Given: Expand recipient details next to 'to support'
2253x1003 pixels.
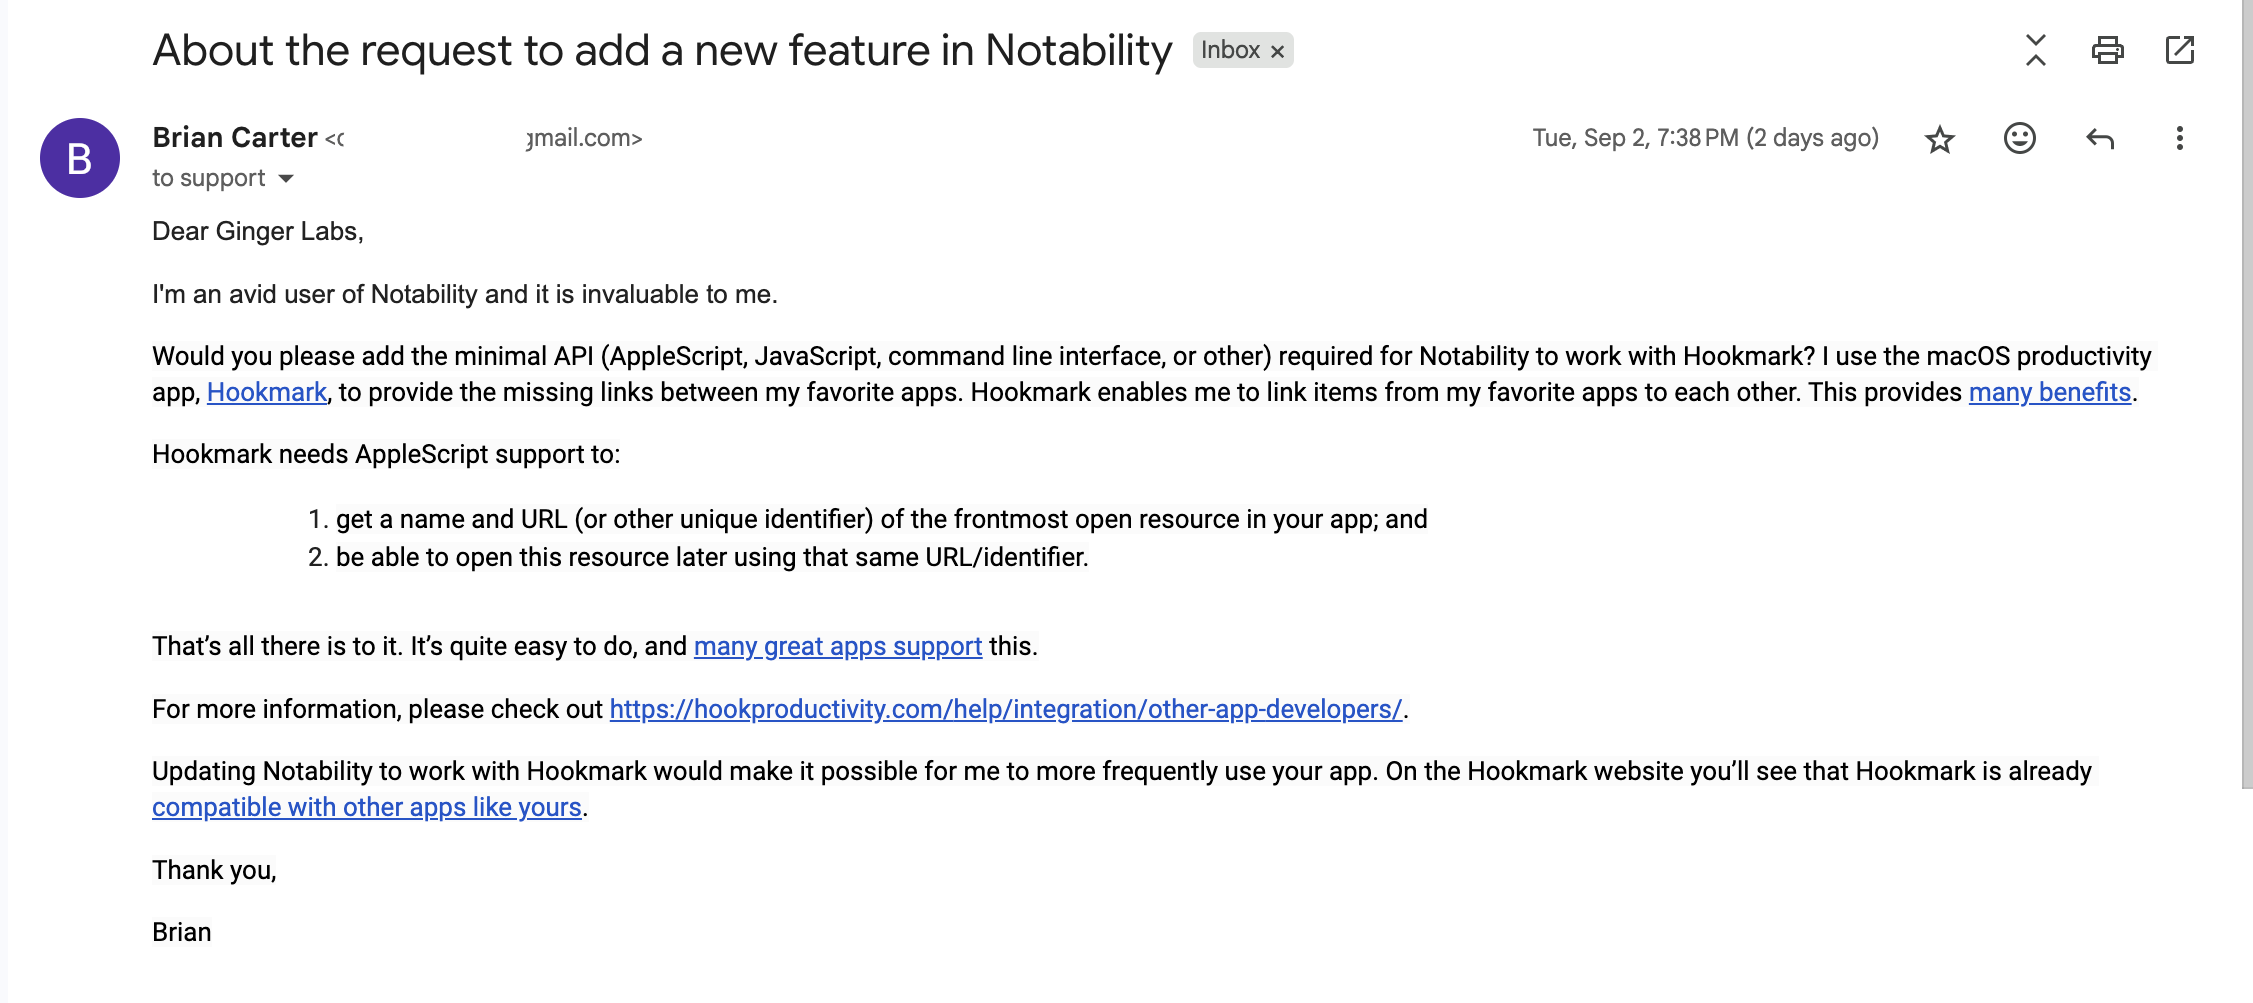Looking at the screenshot, I should click(x=286, y=179).
